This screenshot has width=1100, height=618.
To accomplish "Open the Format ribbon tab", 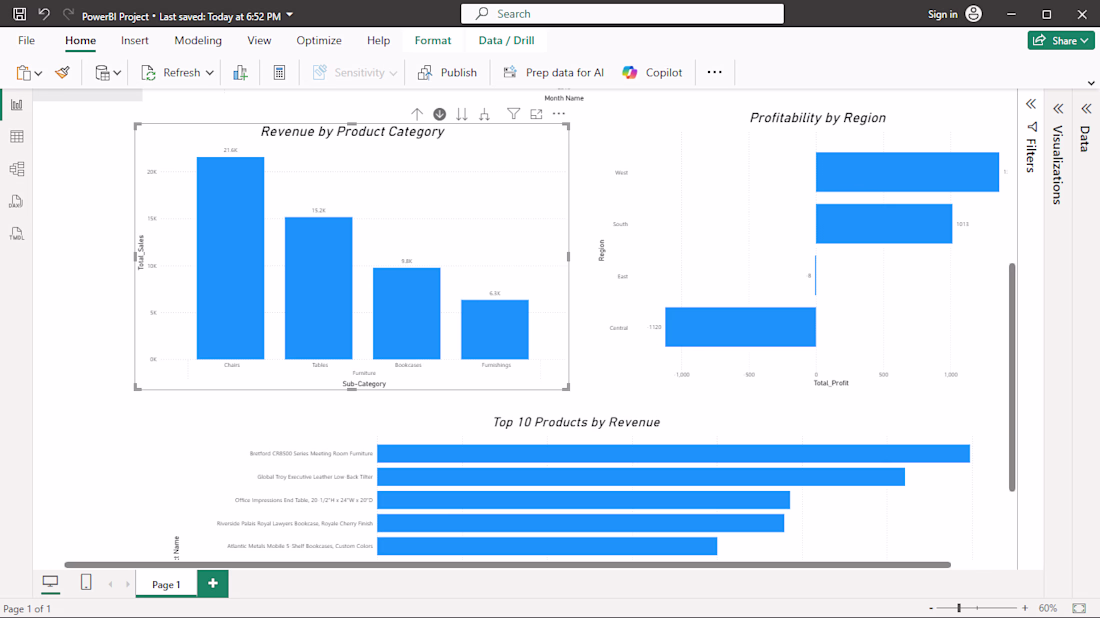I will (433, 41).
